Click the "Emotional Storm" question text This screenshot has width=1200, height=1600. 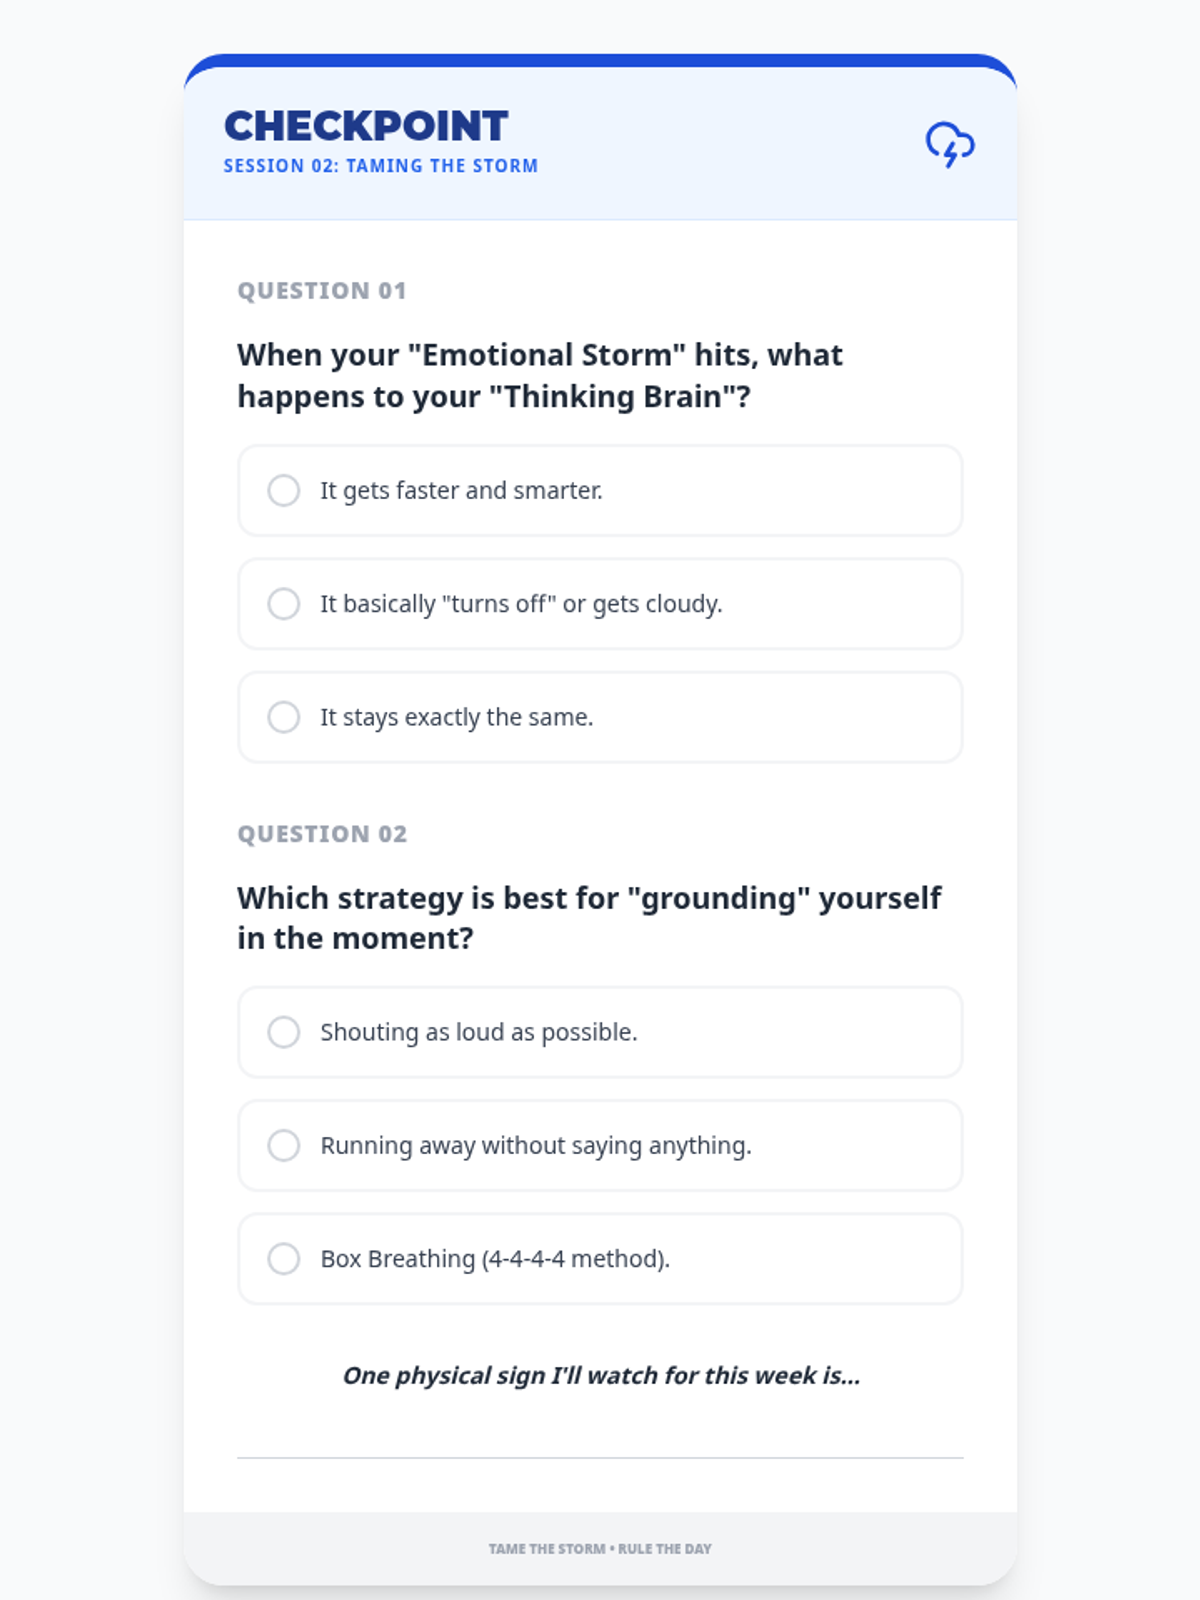tap(540, 376)
